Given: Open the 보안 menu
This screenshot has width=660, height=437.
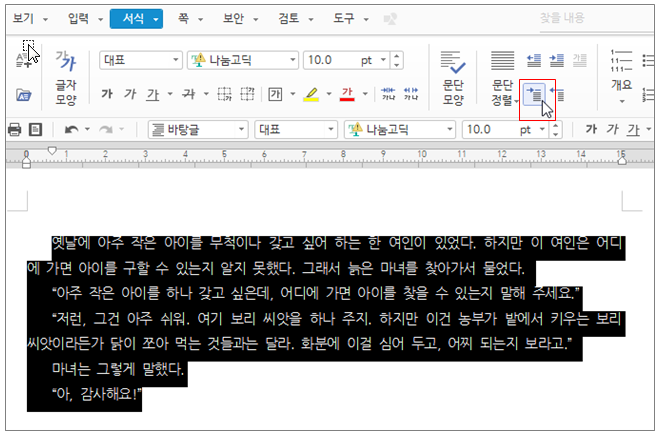Looking at the screenshot, I should 240,19.
